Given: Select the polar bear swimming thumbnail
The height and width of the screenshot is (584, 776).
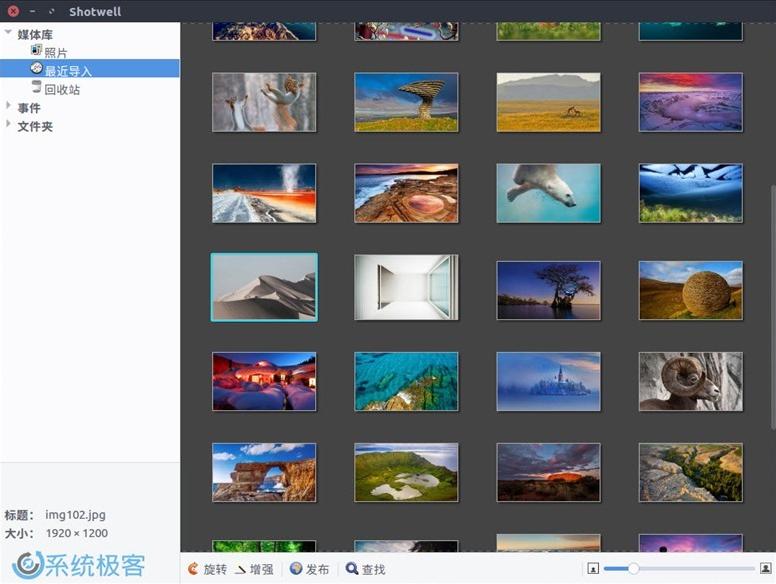Looking at the screenshot, I should tap(548, 193).
